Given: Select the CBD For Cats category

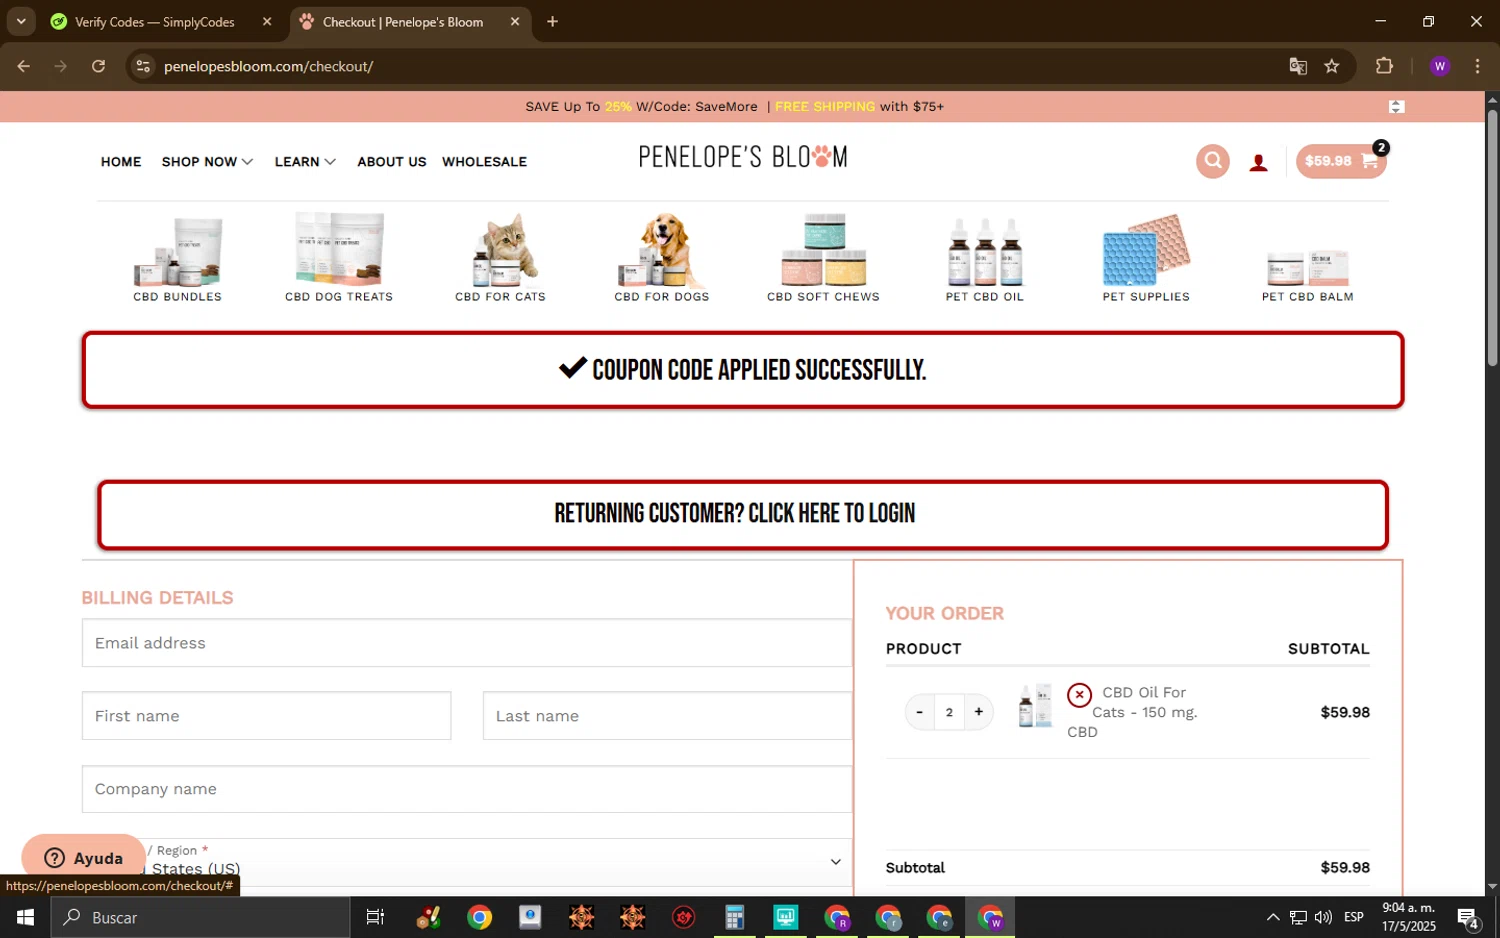Looking at the screenshot, I should pyautogui.click(x=500, y=258).
